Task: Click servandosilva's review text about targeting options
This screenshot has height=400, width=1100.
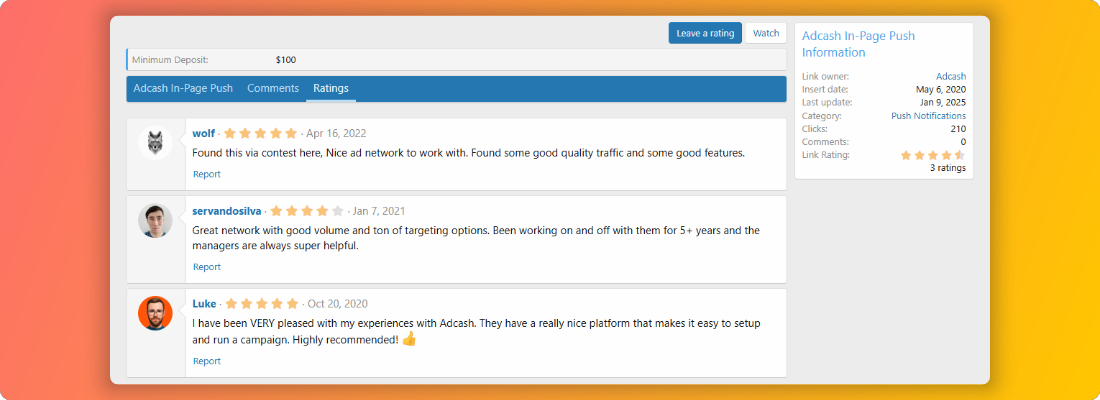Action: click(x=476, y=238)
